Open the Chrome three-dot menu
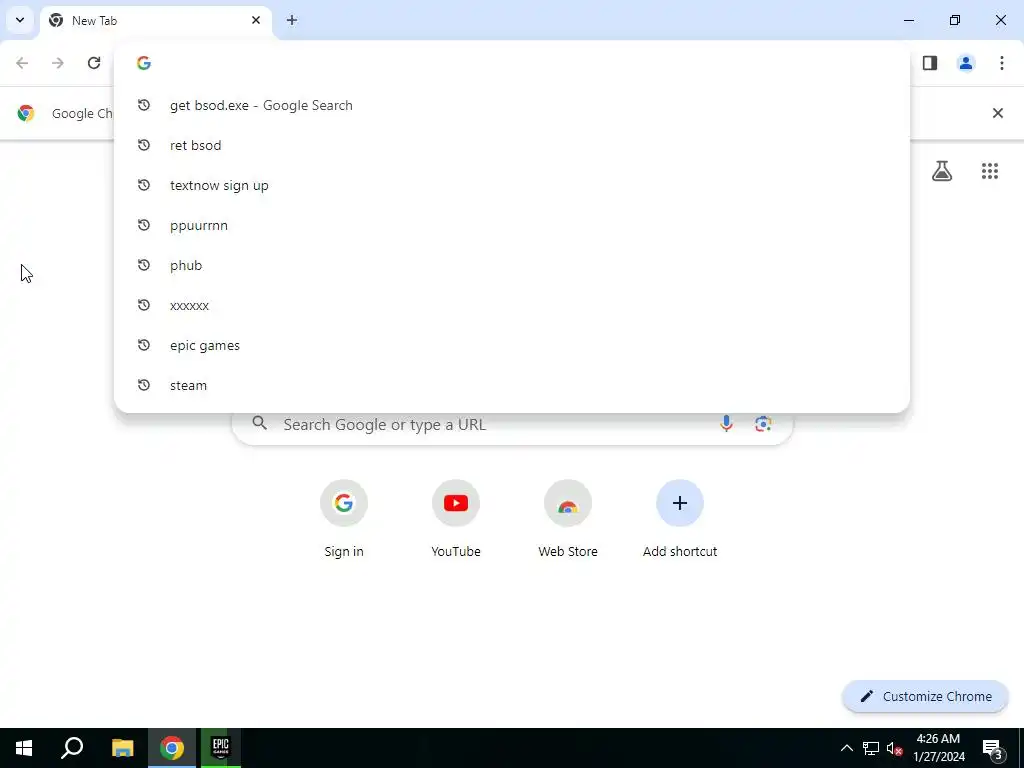Image resolution: width=1024 pixels, height=768 pixels. 1002,63
